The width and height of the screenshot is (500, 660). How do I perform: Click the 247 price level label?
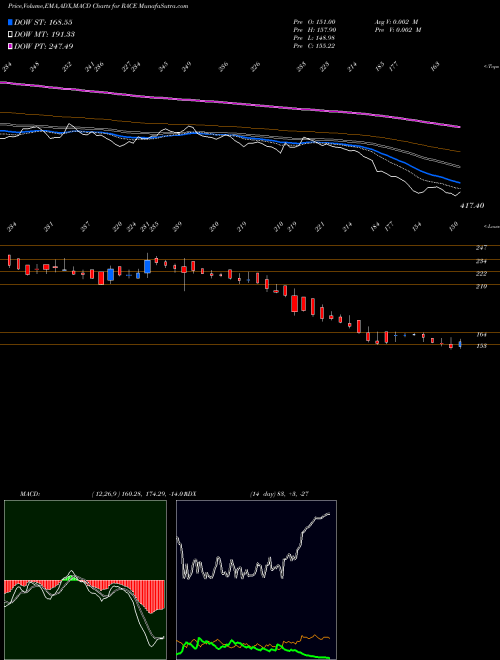[x=481, y=248]
